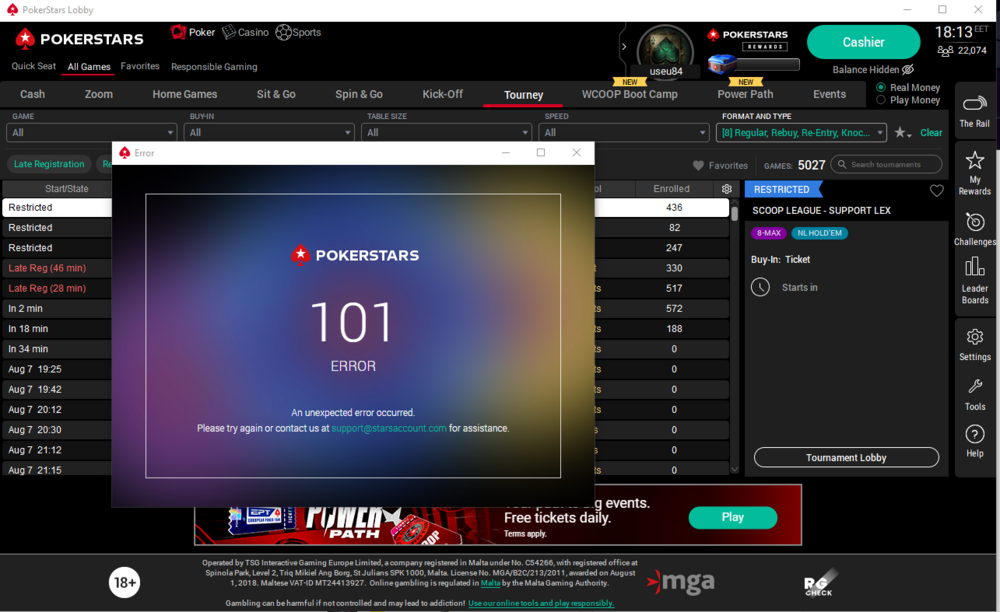Click support@starsaccount.com email link
The image size is (1000, 612).
(x=389, y=428)
